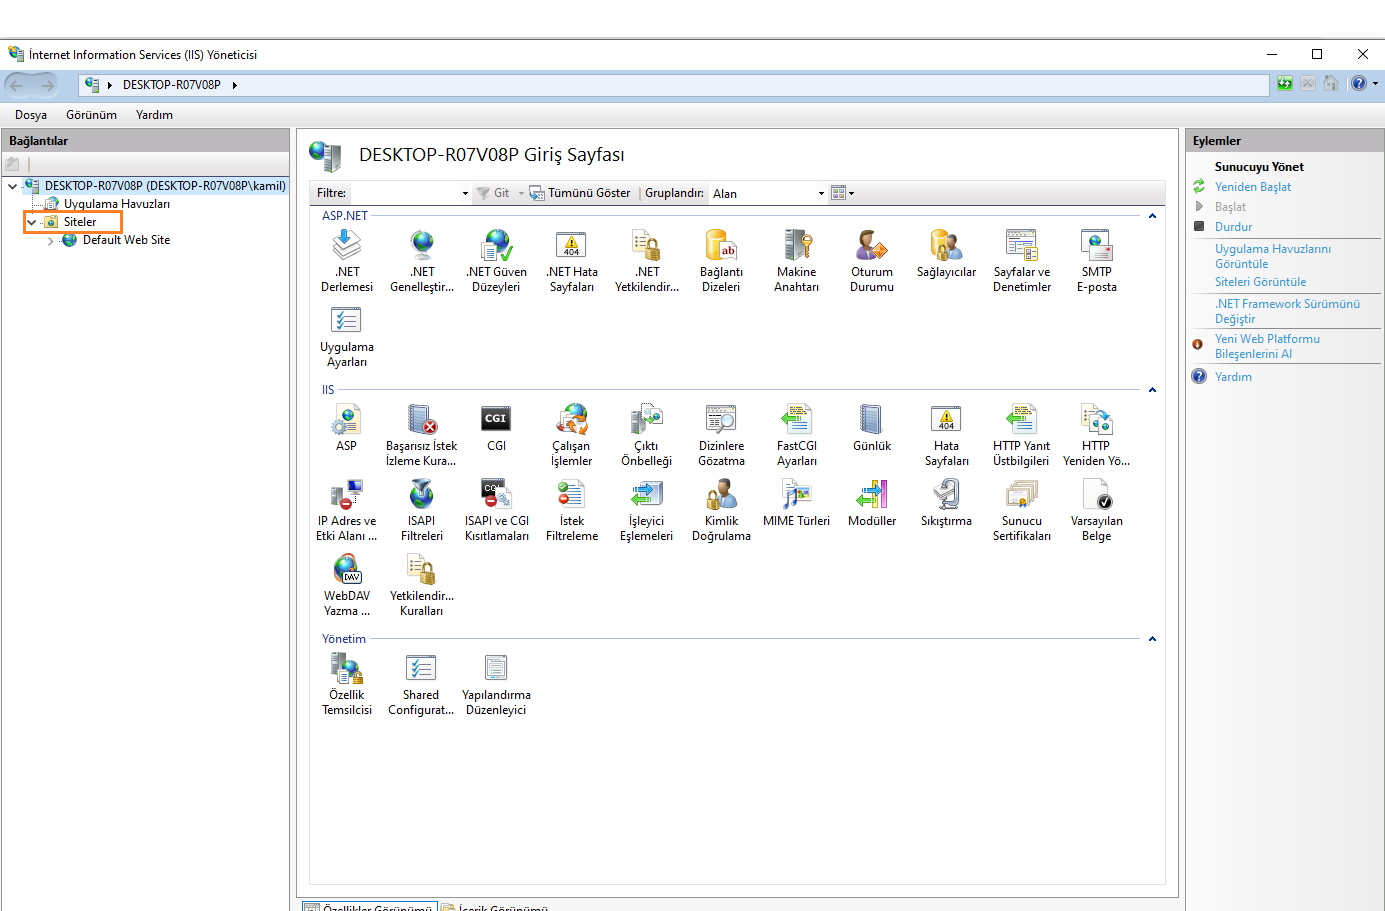Open the Dosya menu

pos(31,115)
